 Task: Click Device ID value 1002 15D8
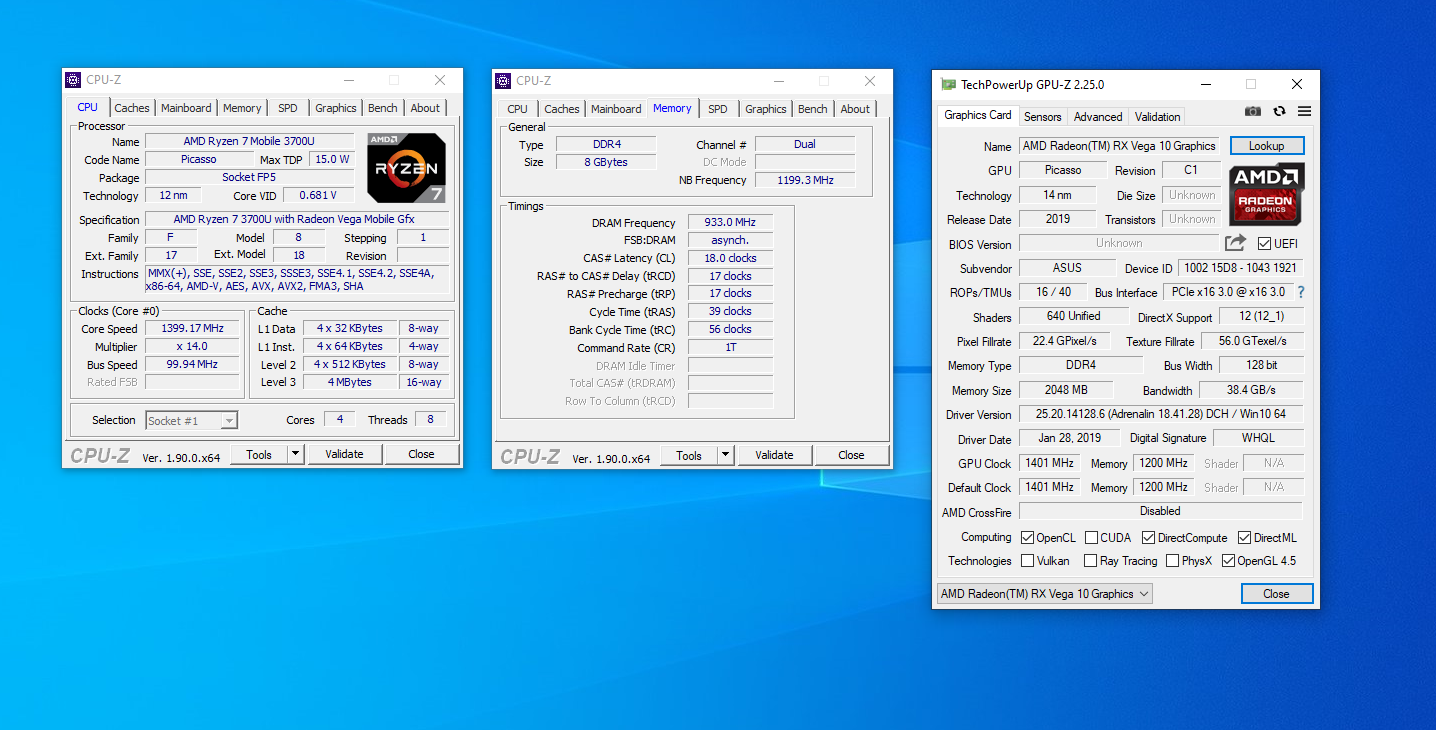click(1239, 268)
